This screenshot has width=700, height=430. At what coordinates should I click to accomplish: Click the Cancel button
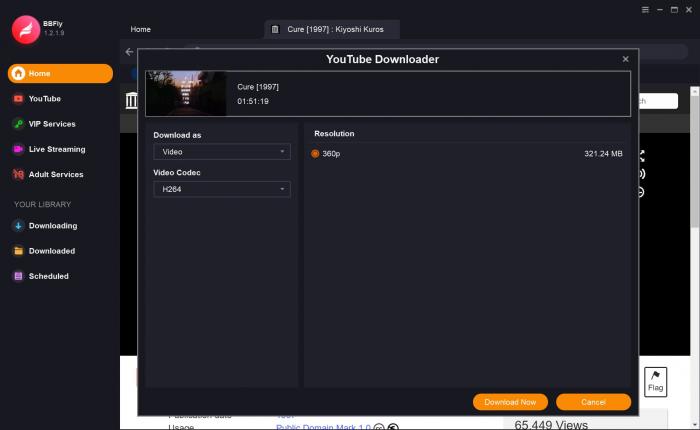(593, 402)
